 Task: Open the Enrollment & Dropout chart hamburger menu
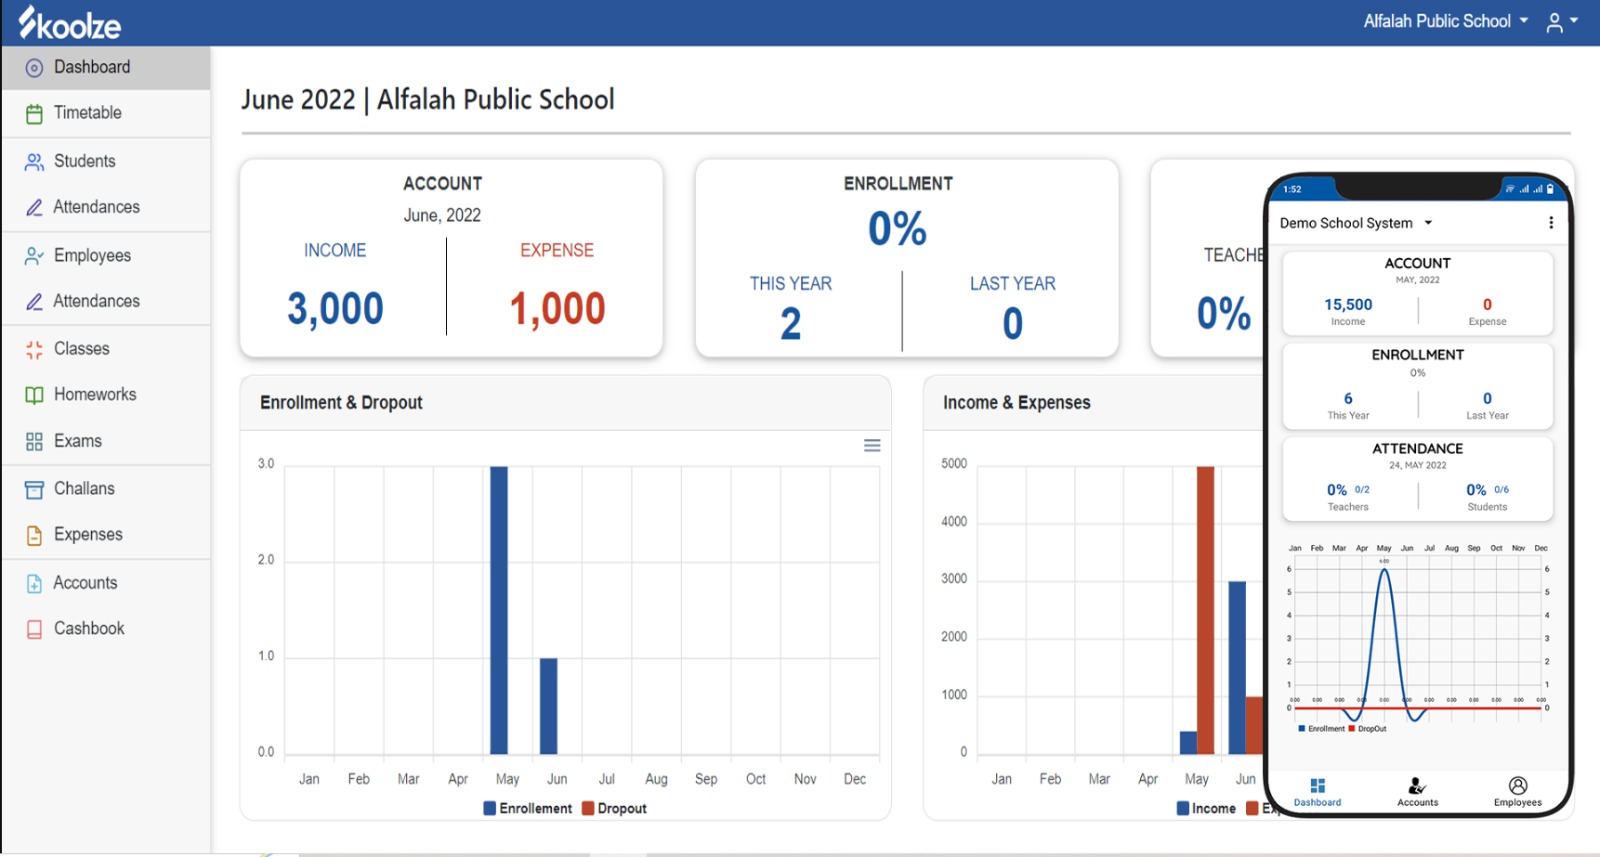[872, 446]
